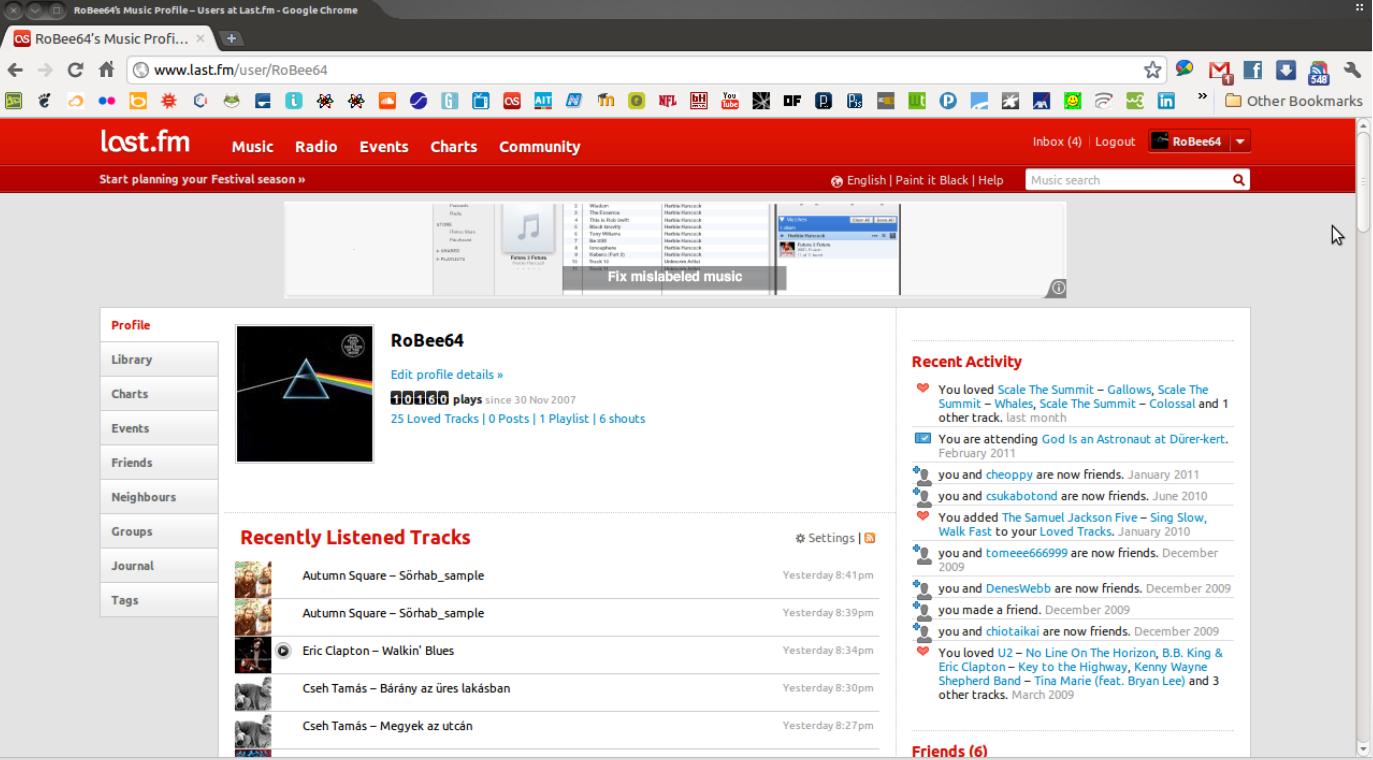The image size is (1373, 760).
Task: Open the AIT bookmark icon
Action: [543, 101]
